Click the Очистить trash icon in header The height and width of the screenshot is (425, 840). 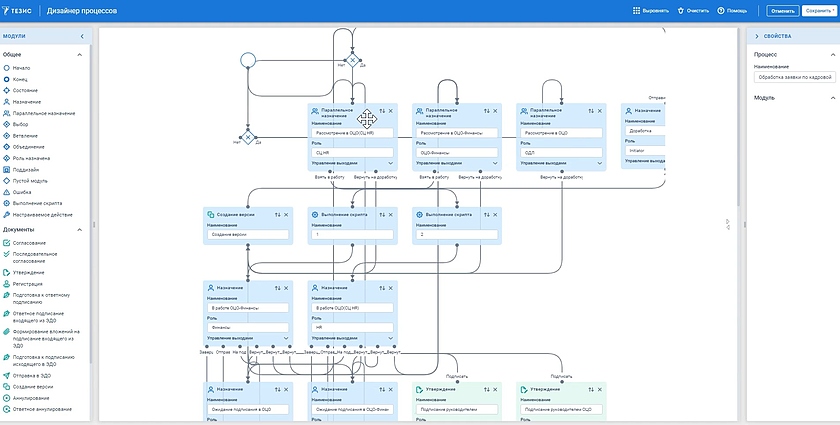(680, 11)
